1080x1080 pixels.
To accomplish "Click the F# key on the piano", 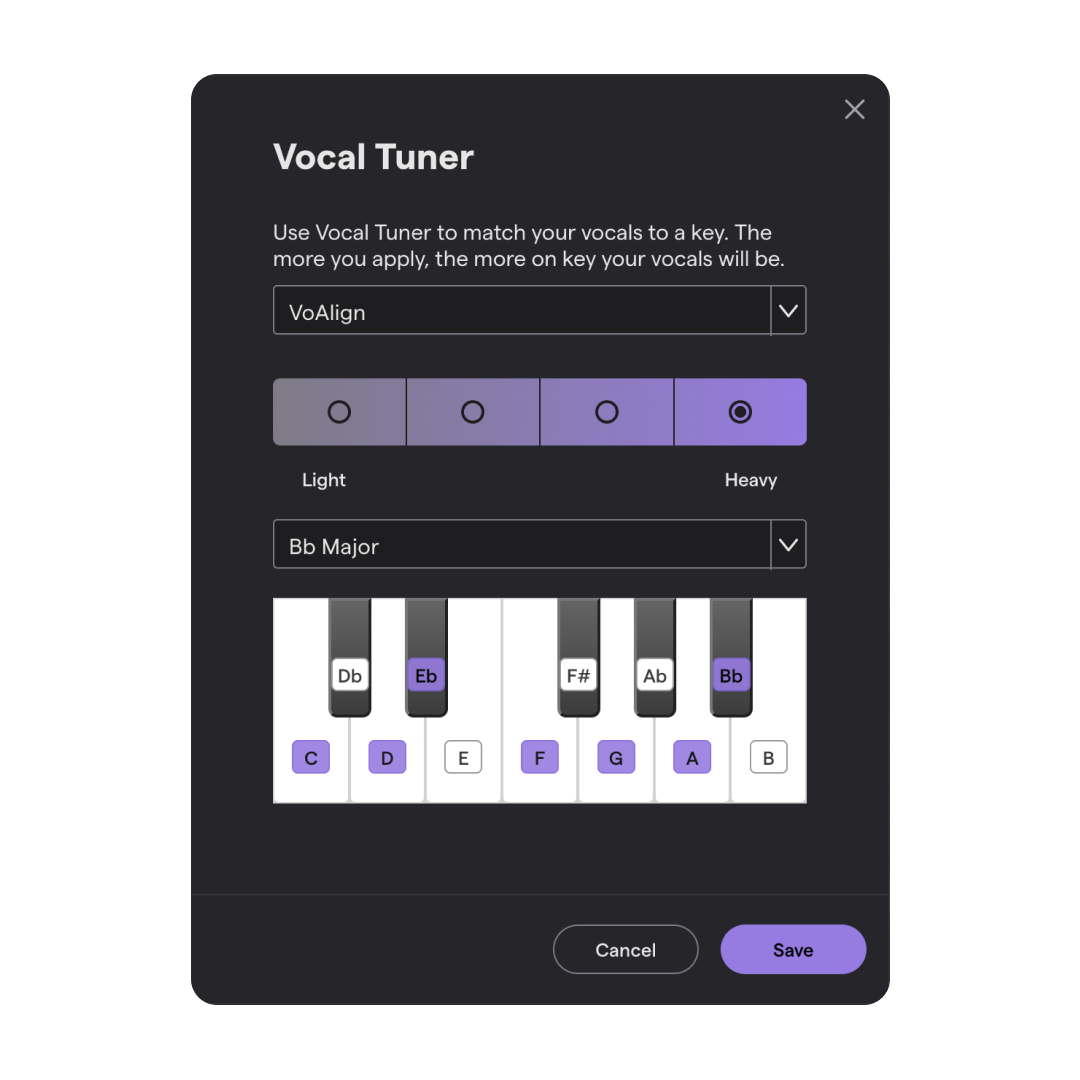I will [x=579, y=676].
